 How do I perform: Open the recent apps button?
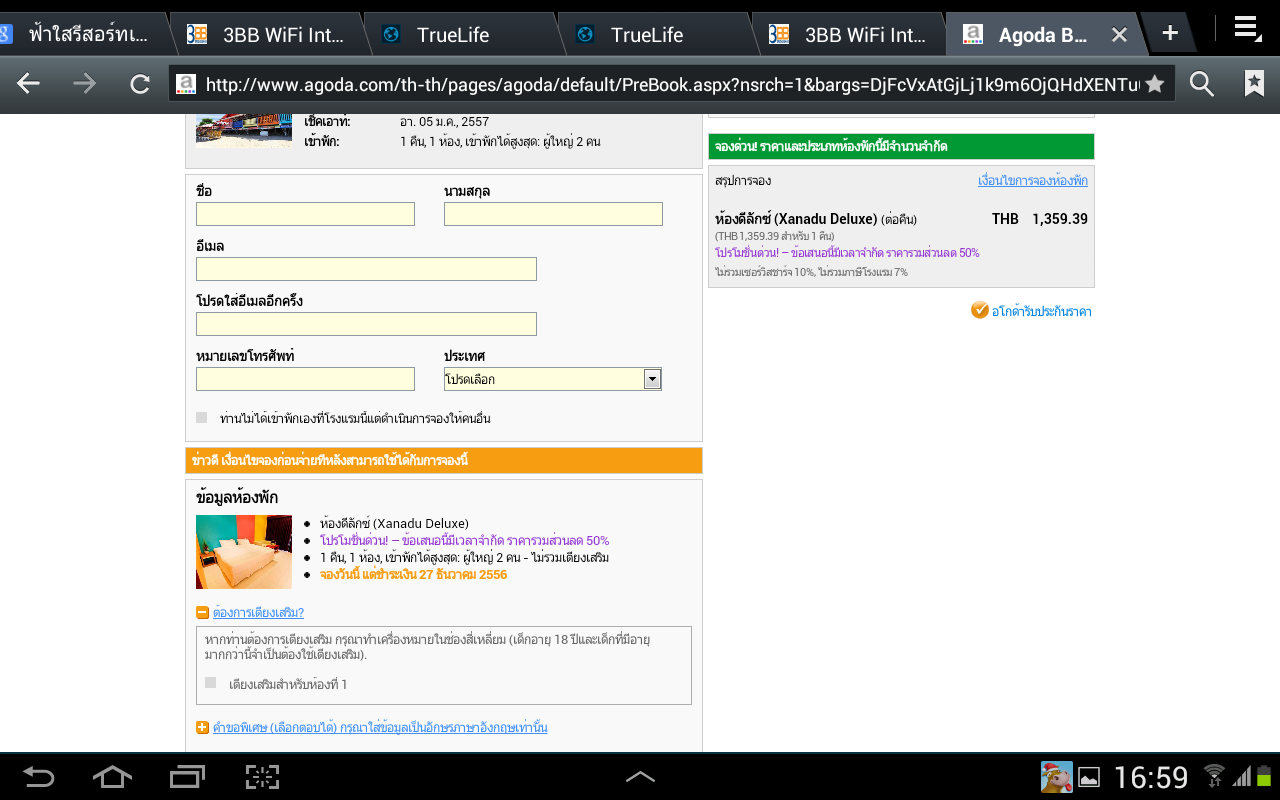[x=187, y=777]
